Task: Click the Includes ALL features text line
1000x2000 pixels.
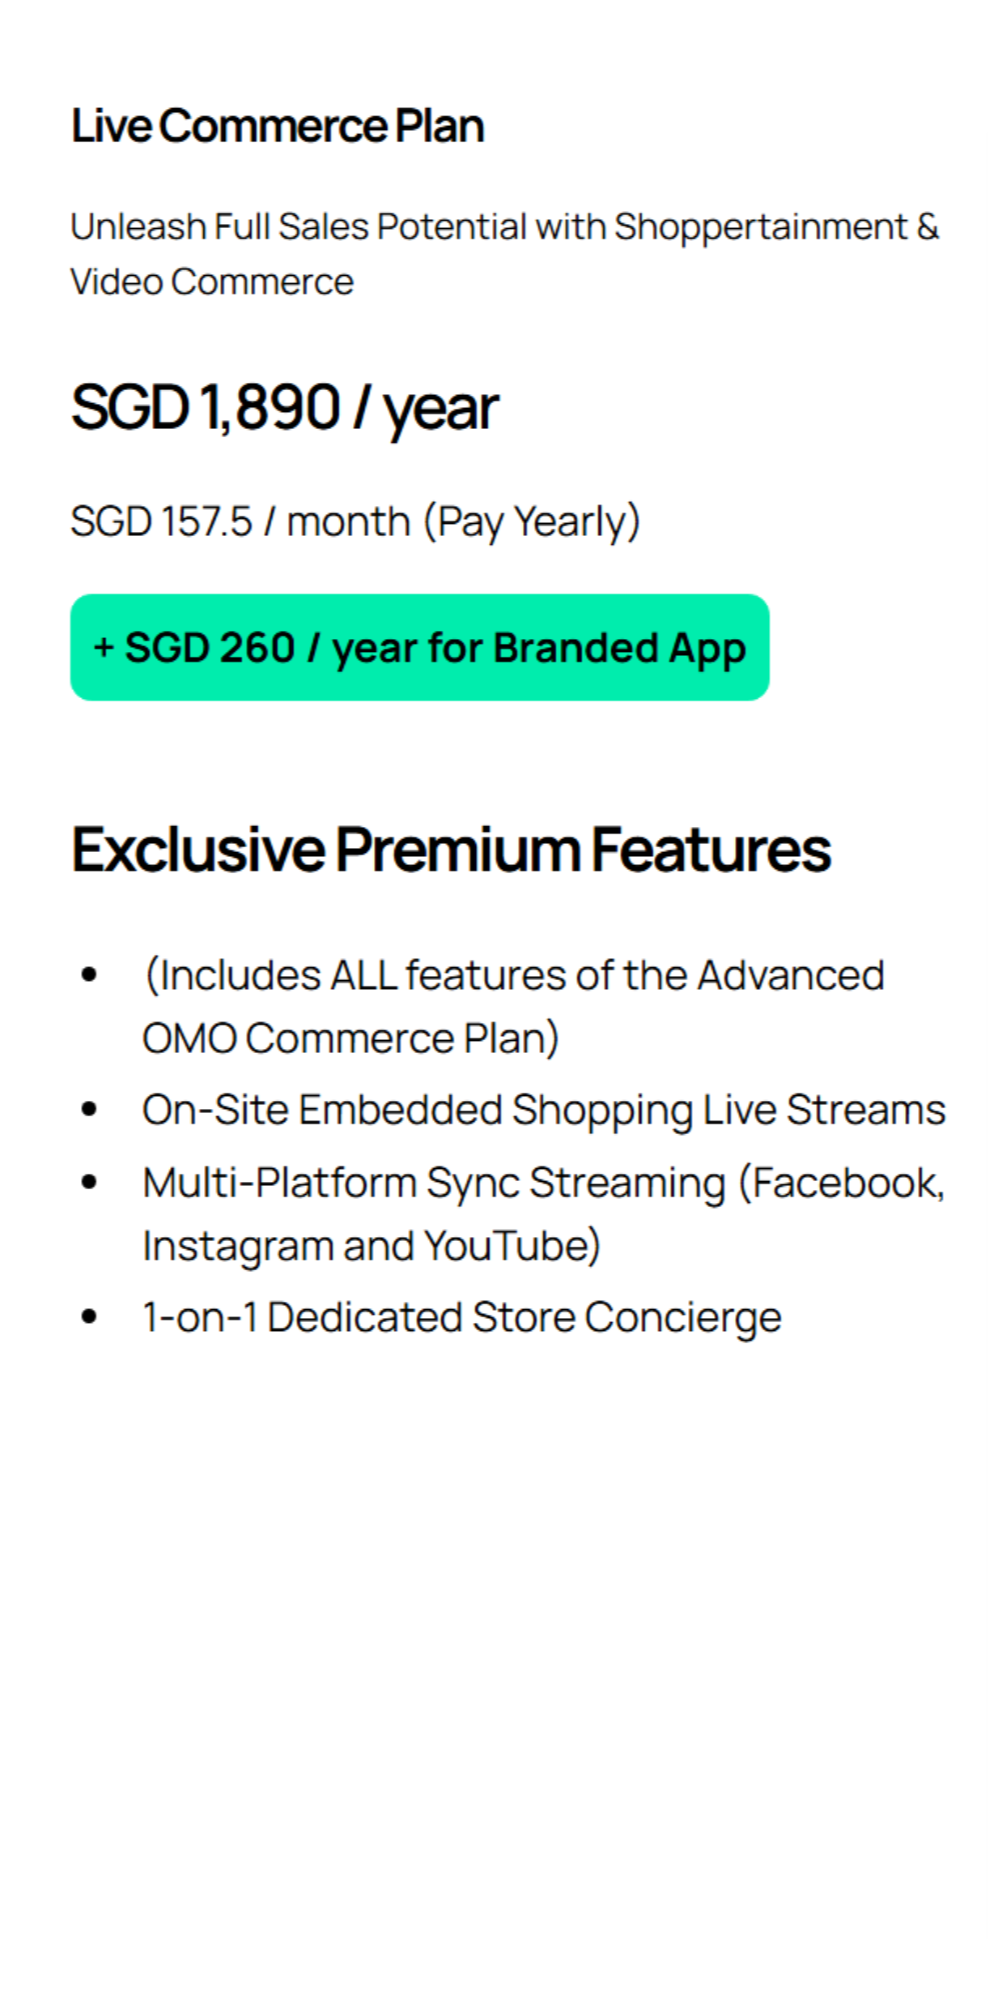Action: (x=514, y=974)
